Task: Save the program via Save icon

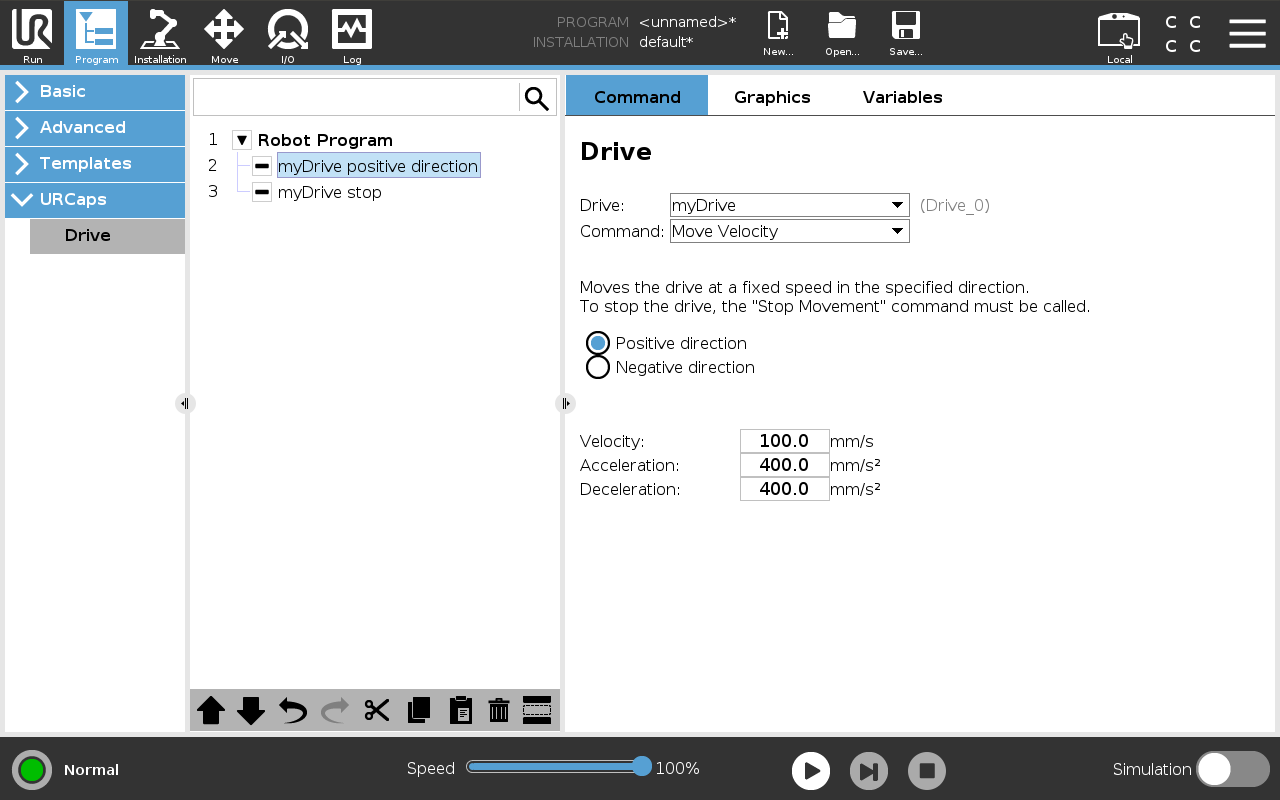Action: pyautogui.click(x=905, y=34)
